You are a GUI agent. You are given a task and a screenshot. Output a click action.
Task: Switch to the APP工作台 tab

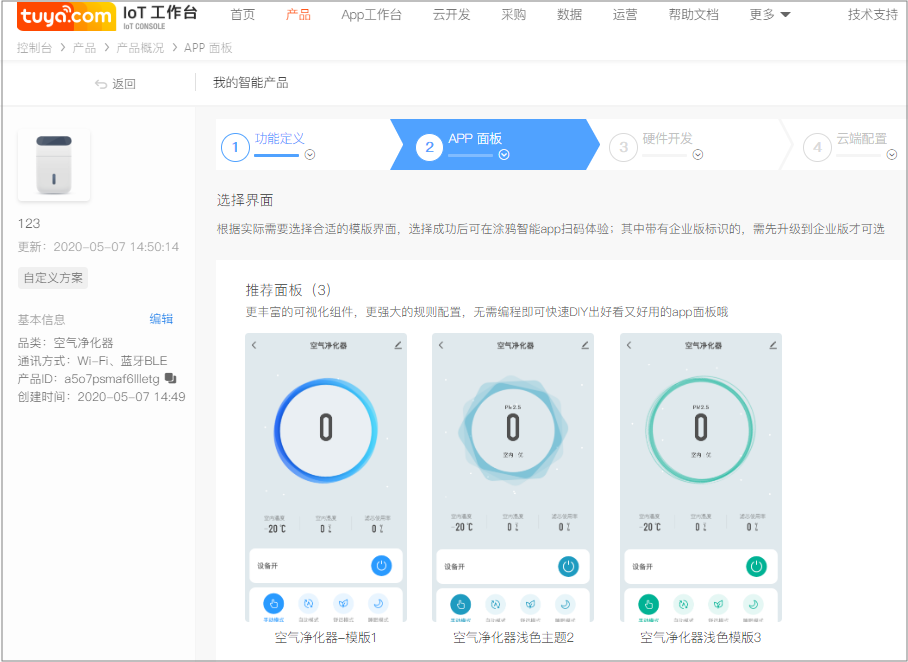tap(371, 14)
